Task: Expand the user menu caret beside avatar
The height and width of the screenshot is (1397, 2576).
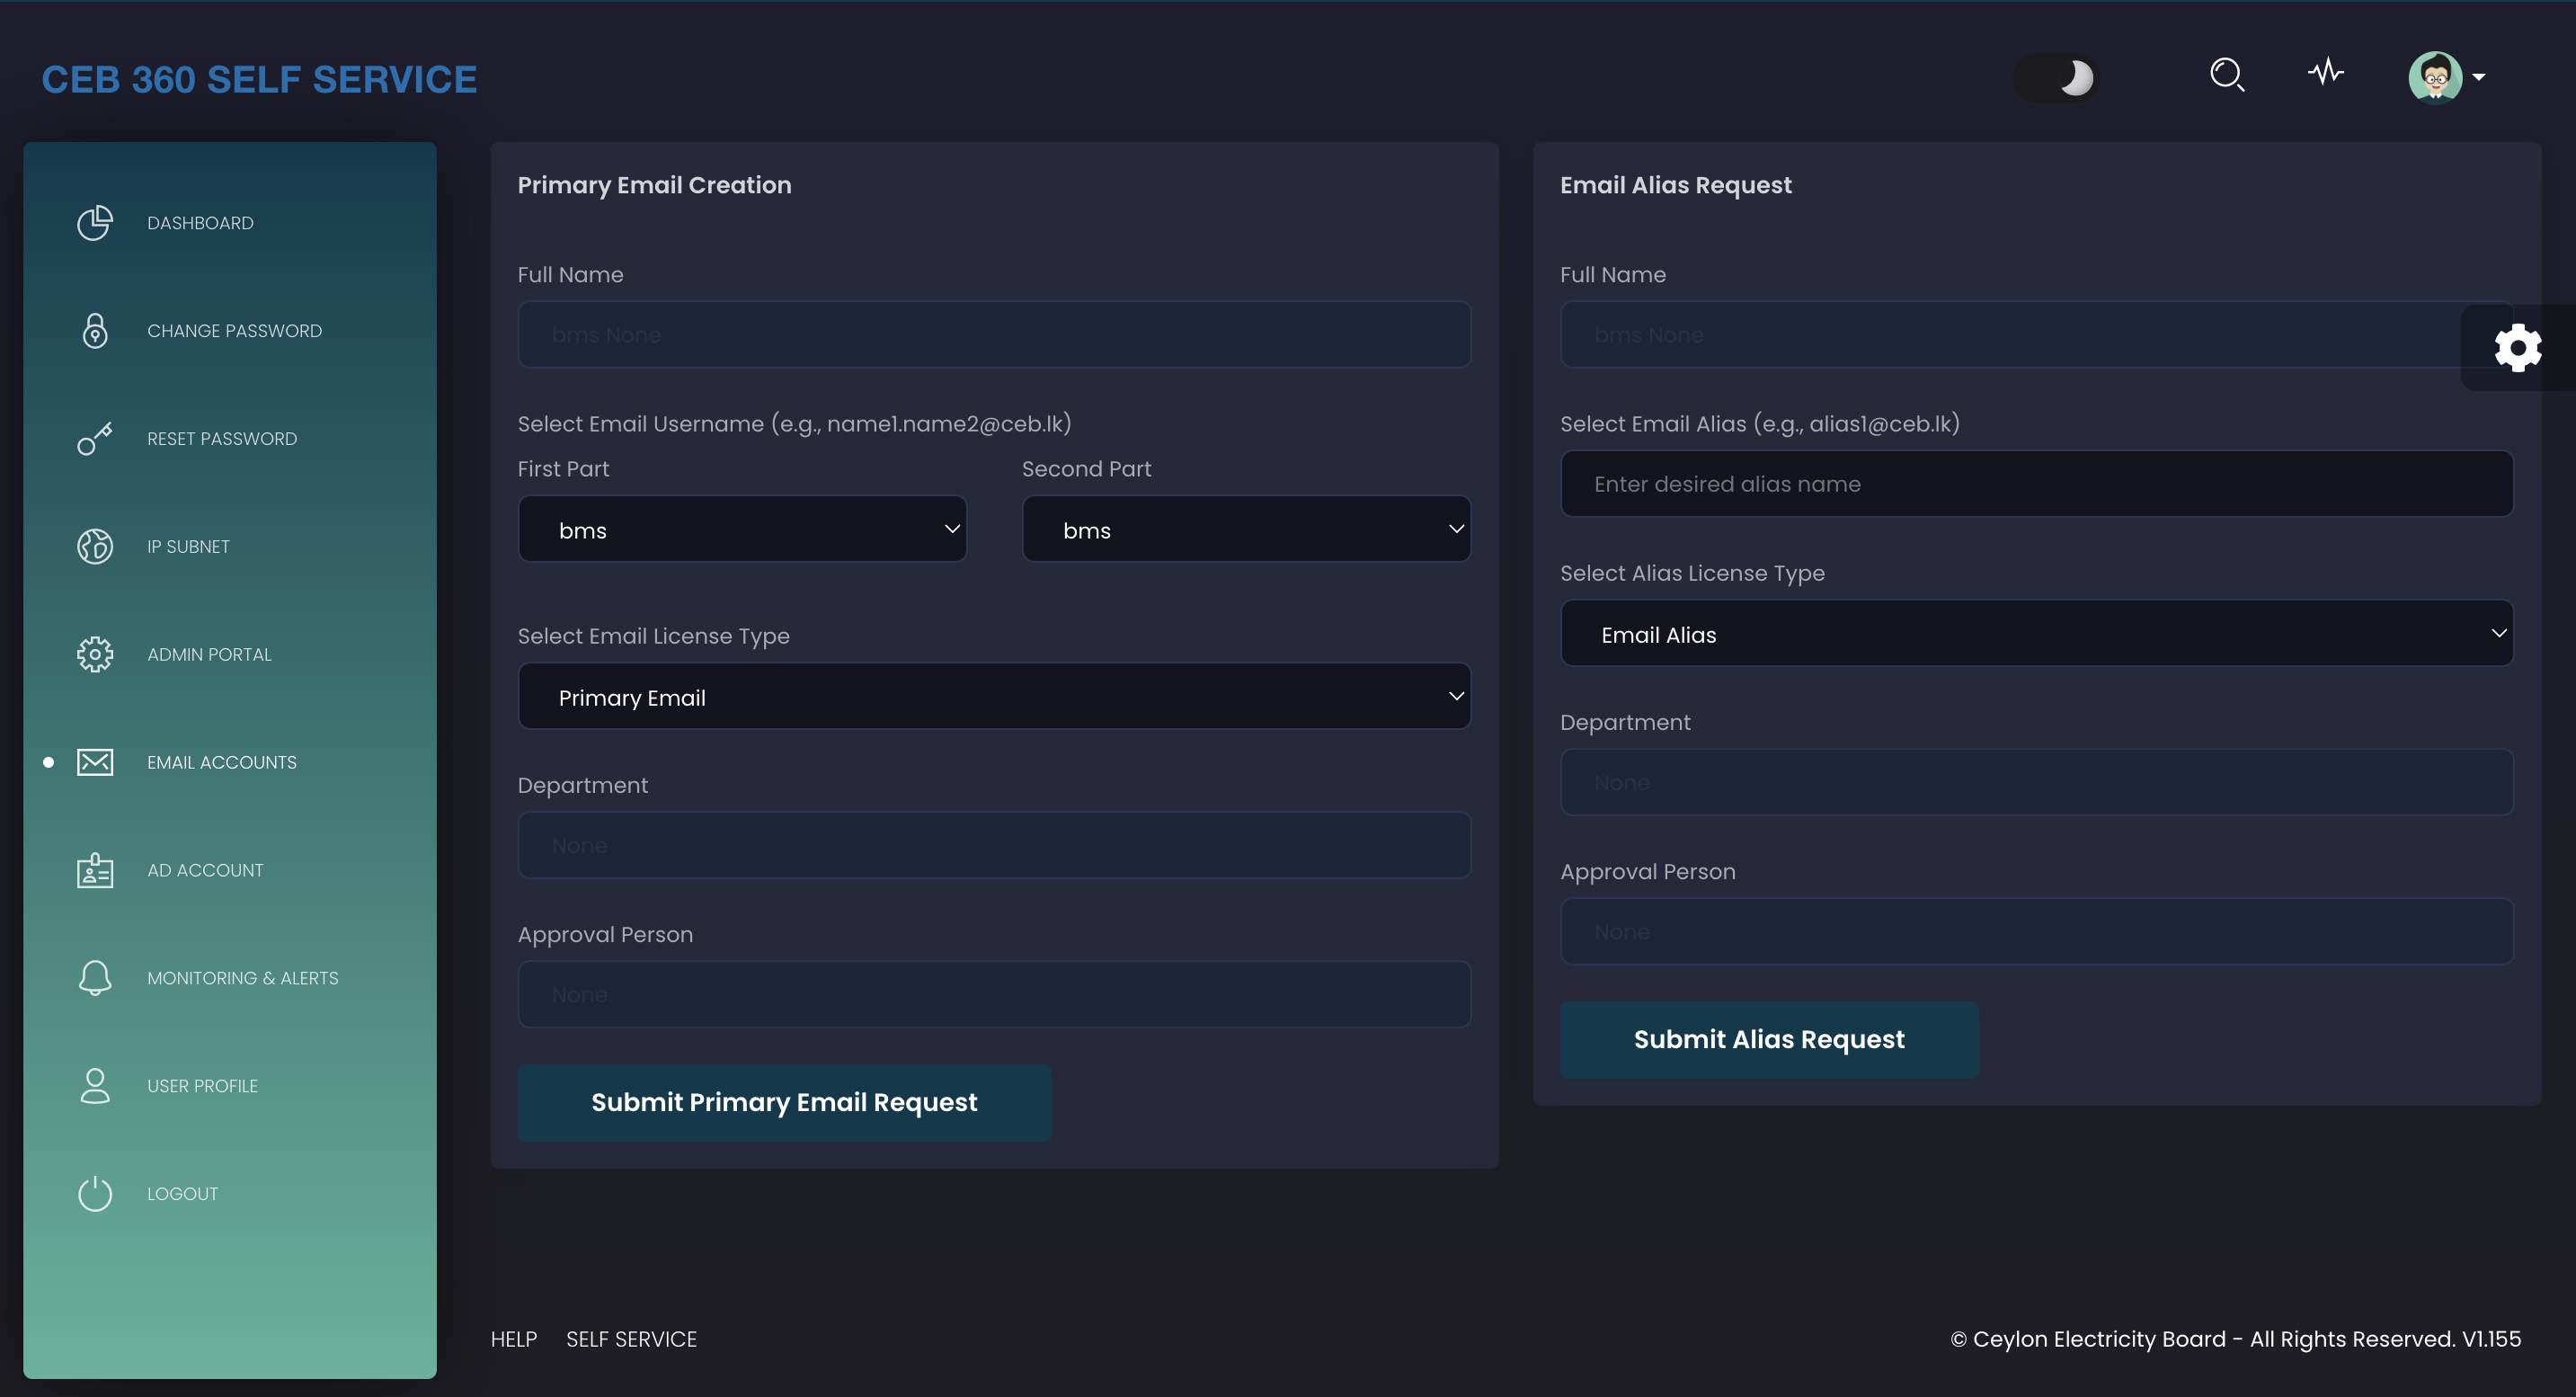Action: pos(2478,77)
